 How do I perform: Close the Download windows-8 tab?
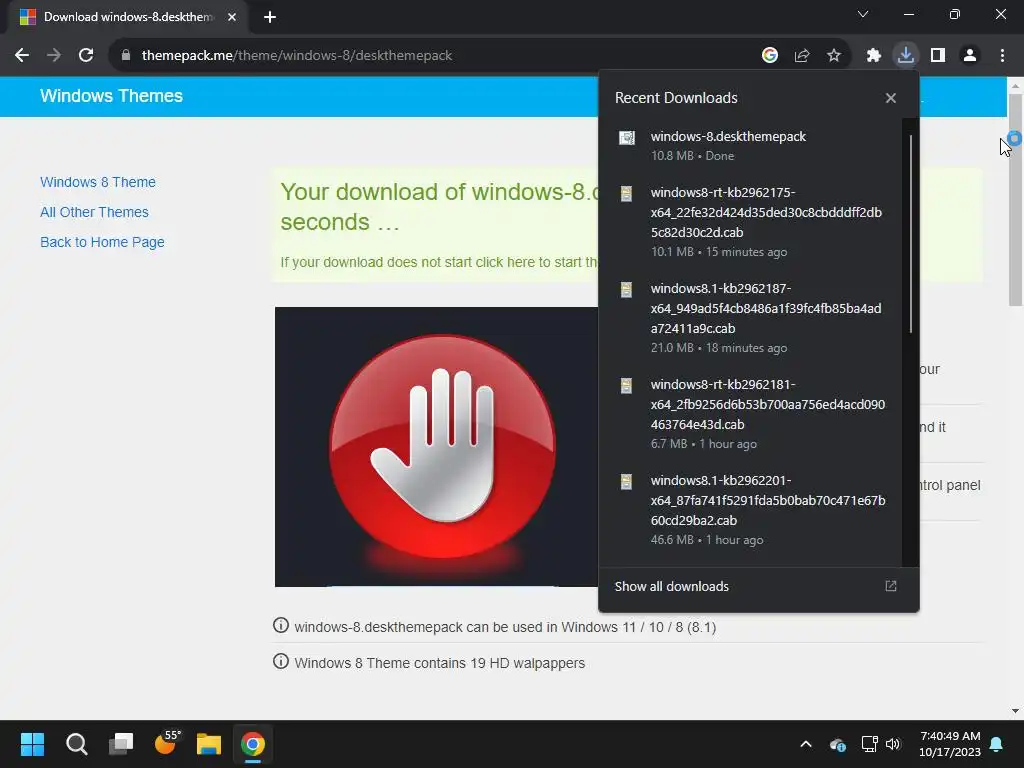click(232, 17)
